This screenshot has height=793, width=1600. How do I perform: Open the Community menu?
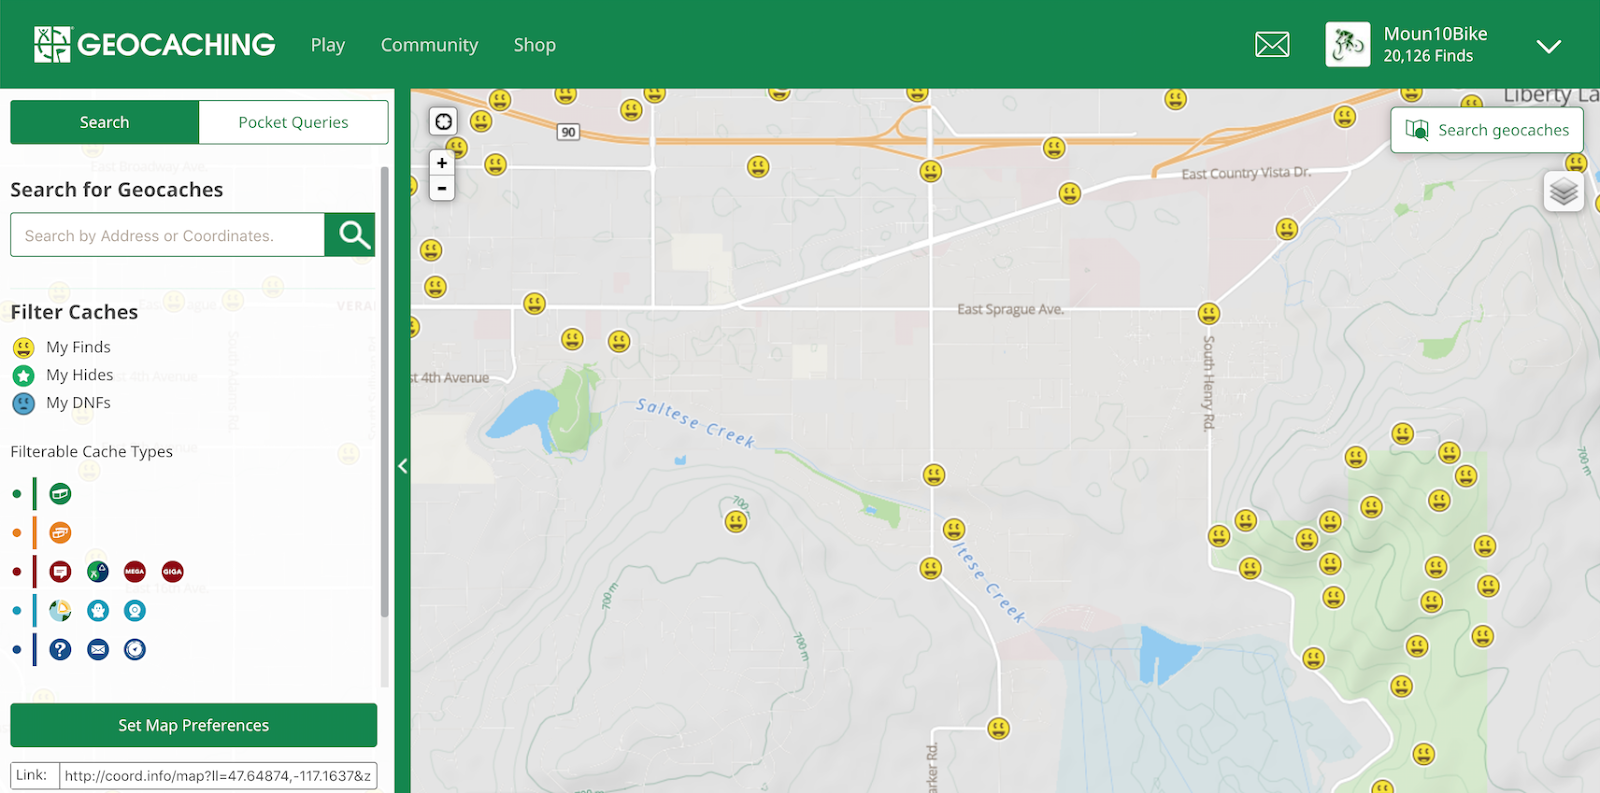[x=429, y=45]
